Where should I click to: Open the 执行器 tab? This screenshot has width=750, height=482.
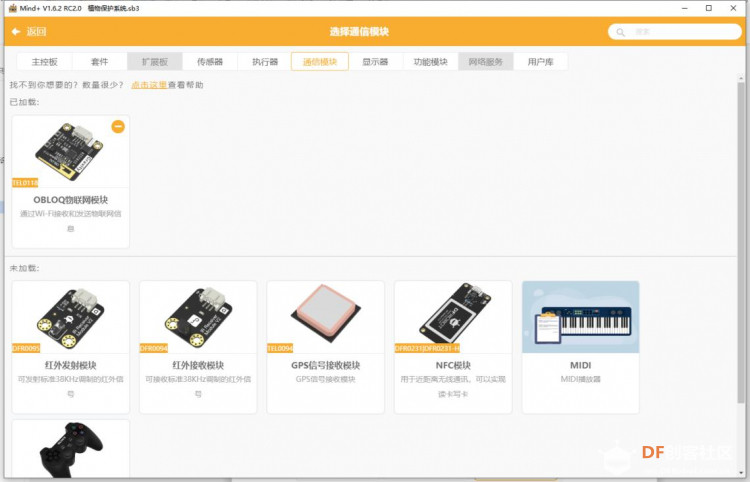265,62
